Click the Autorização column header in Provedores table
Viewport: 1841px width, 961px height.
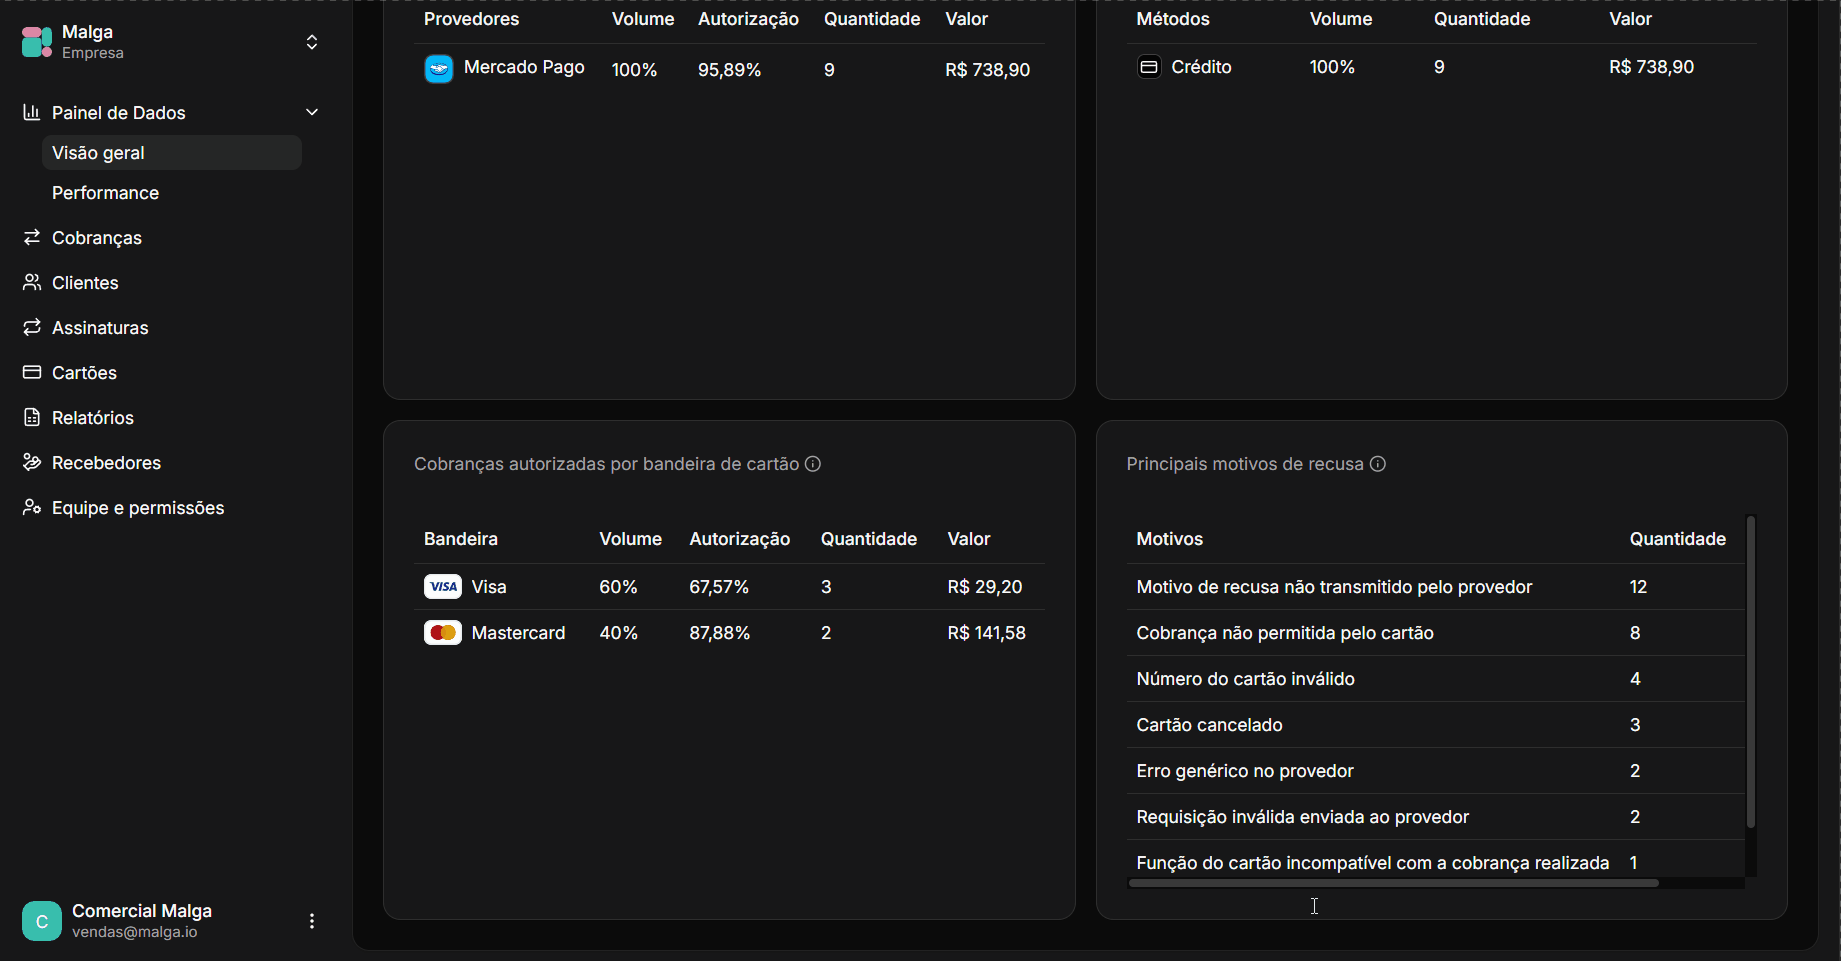(x=748, y=19)
